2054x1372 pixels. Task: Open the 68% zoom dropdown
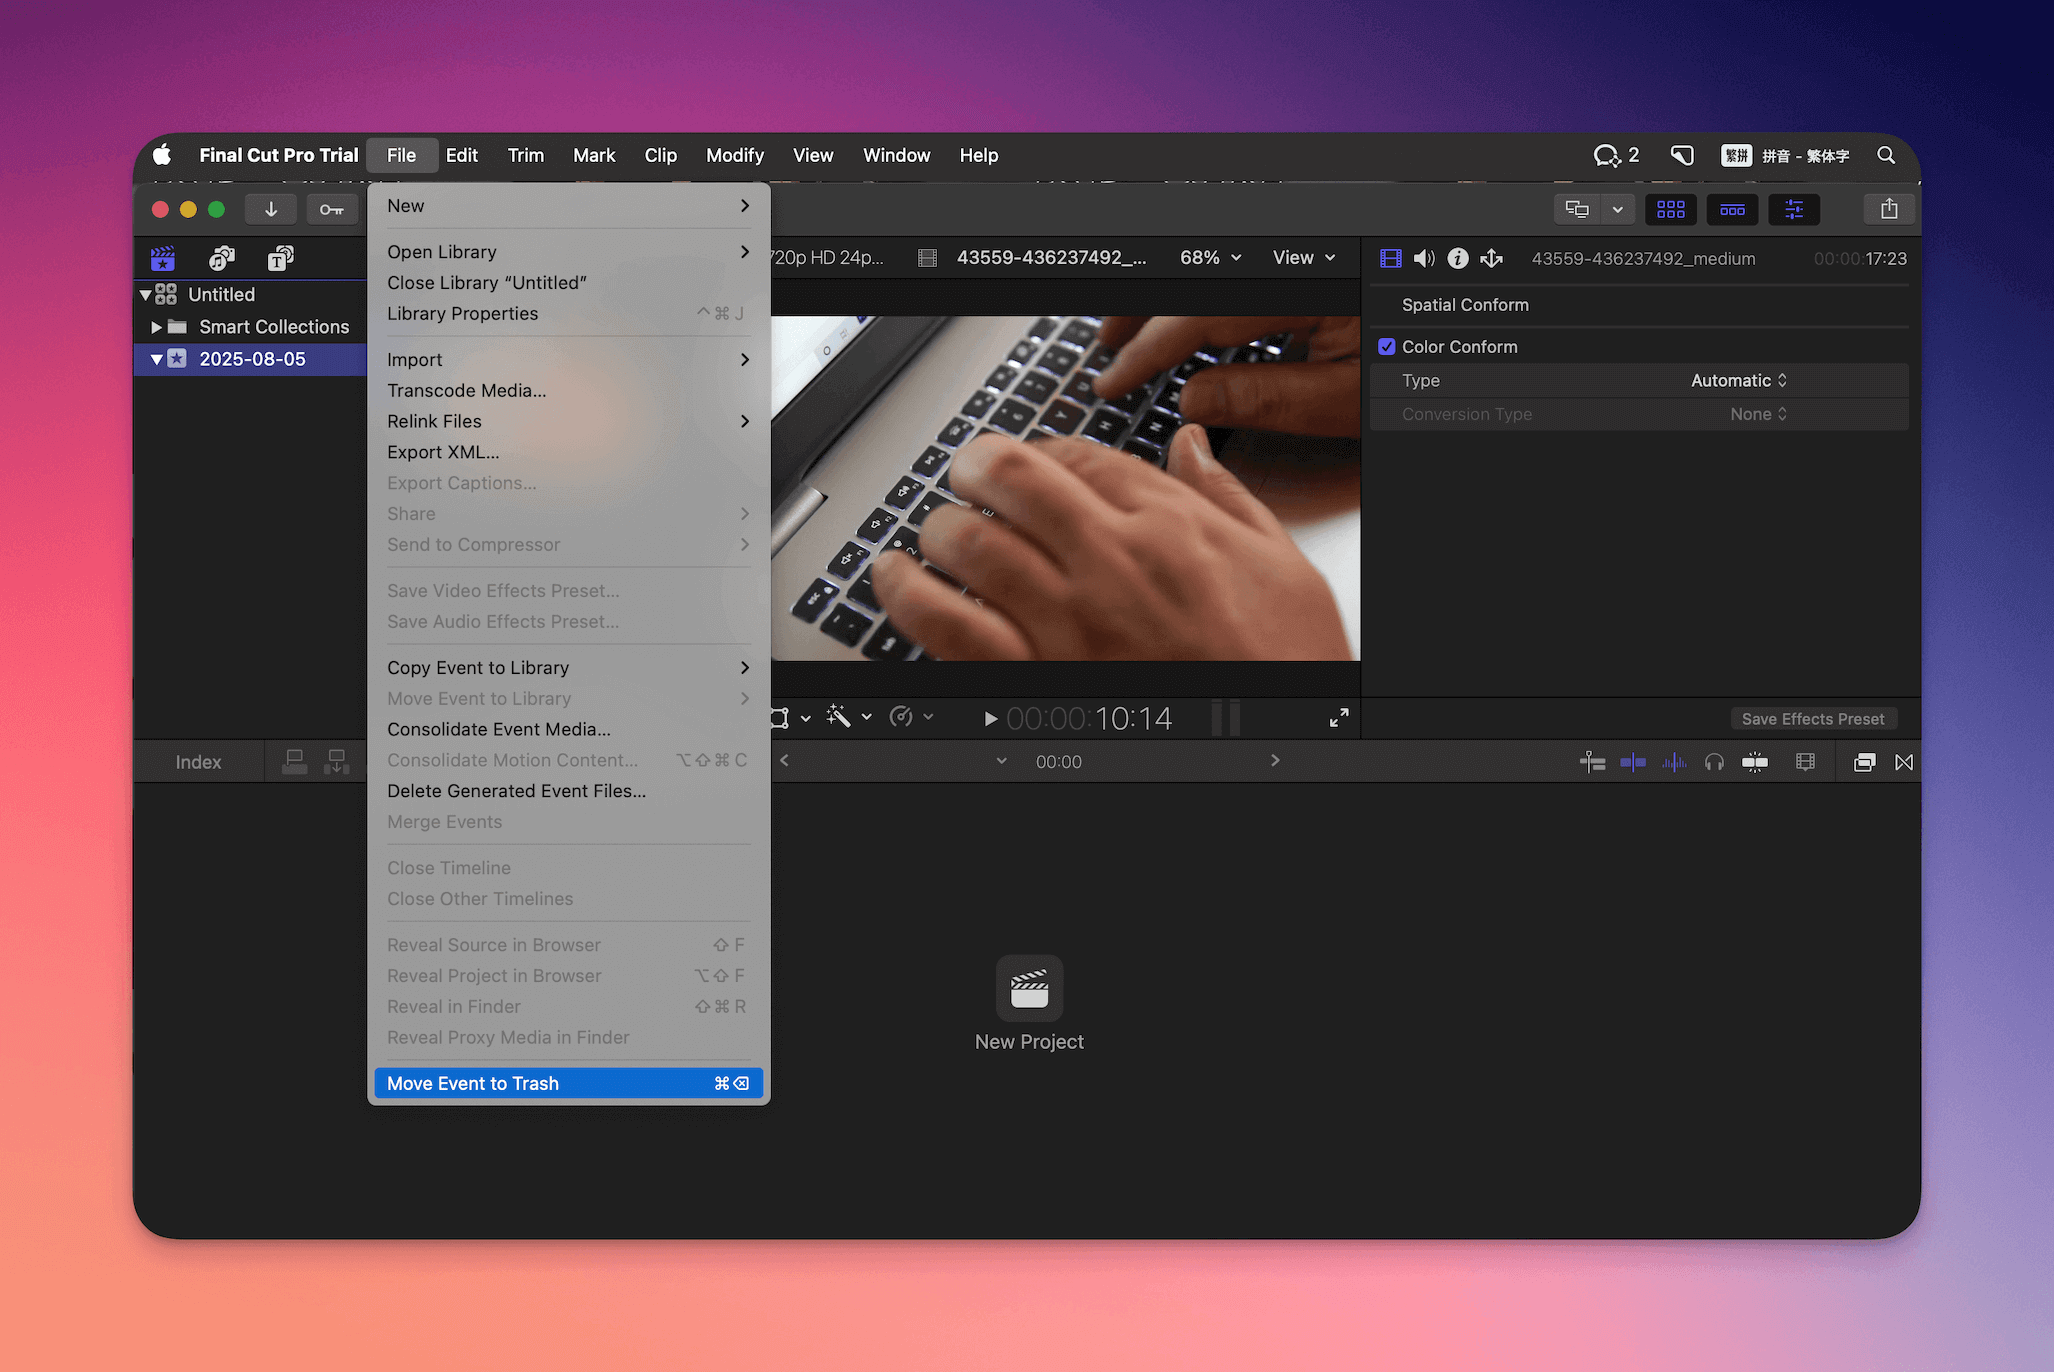(x=1210, y=258)
